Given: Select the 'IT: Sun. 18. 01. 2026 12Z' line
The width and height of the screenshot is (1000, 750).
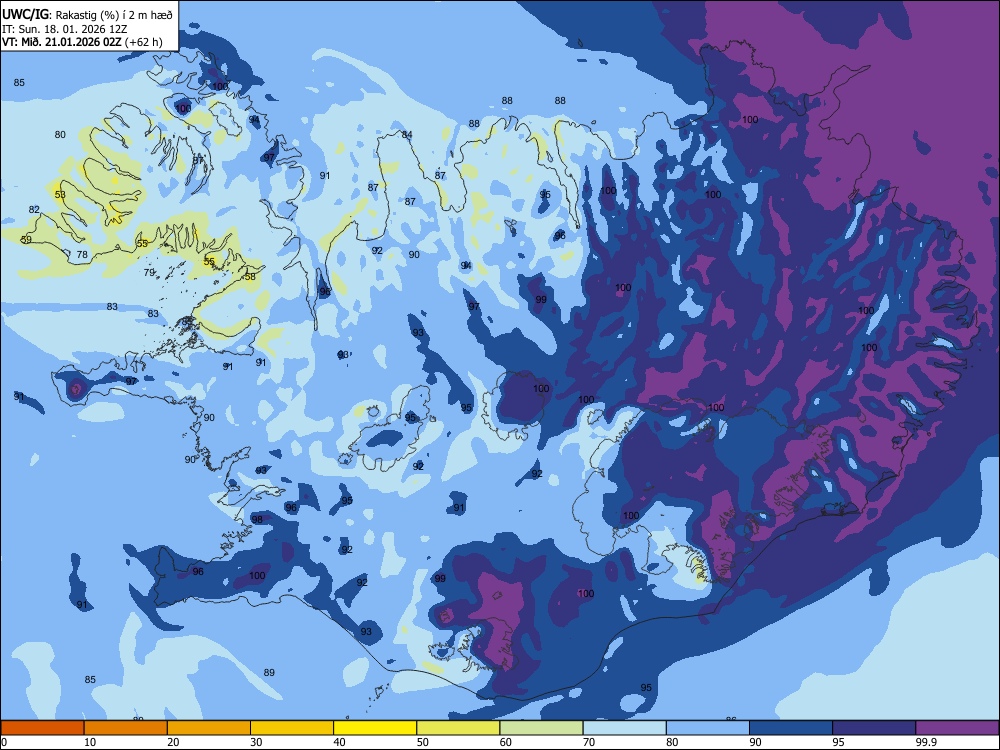Looking at the screenshot, I should click(x=64, y=29).
